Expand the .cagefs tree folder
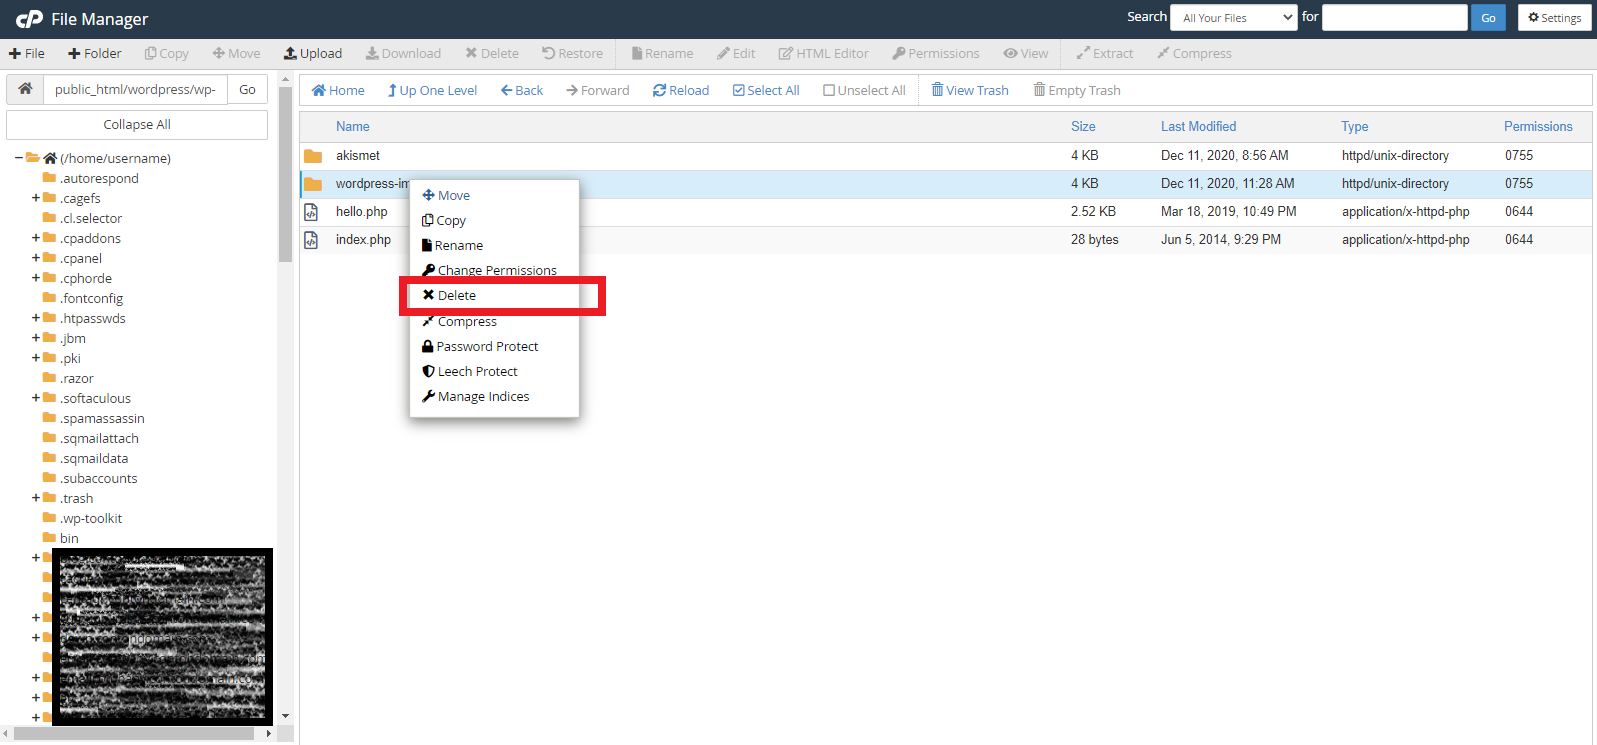 36,198
